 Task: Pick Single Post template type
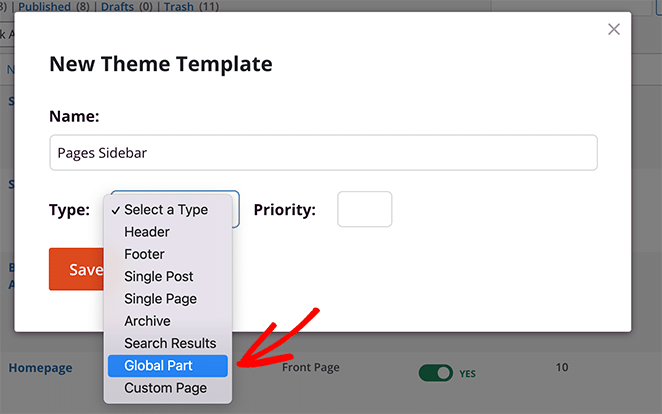click(x=159, y=276)
